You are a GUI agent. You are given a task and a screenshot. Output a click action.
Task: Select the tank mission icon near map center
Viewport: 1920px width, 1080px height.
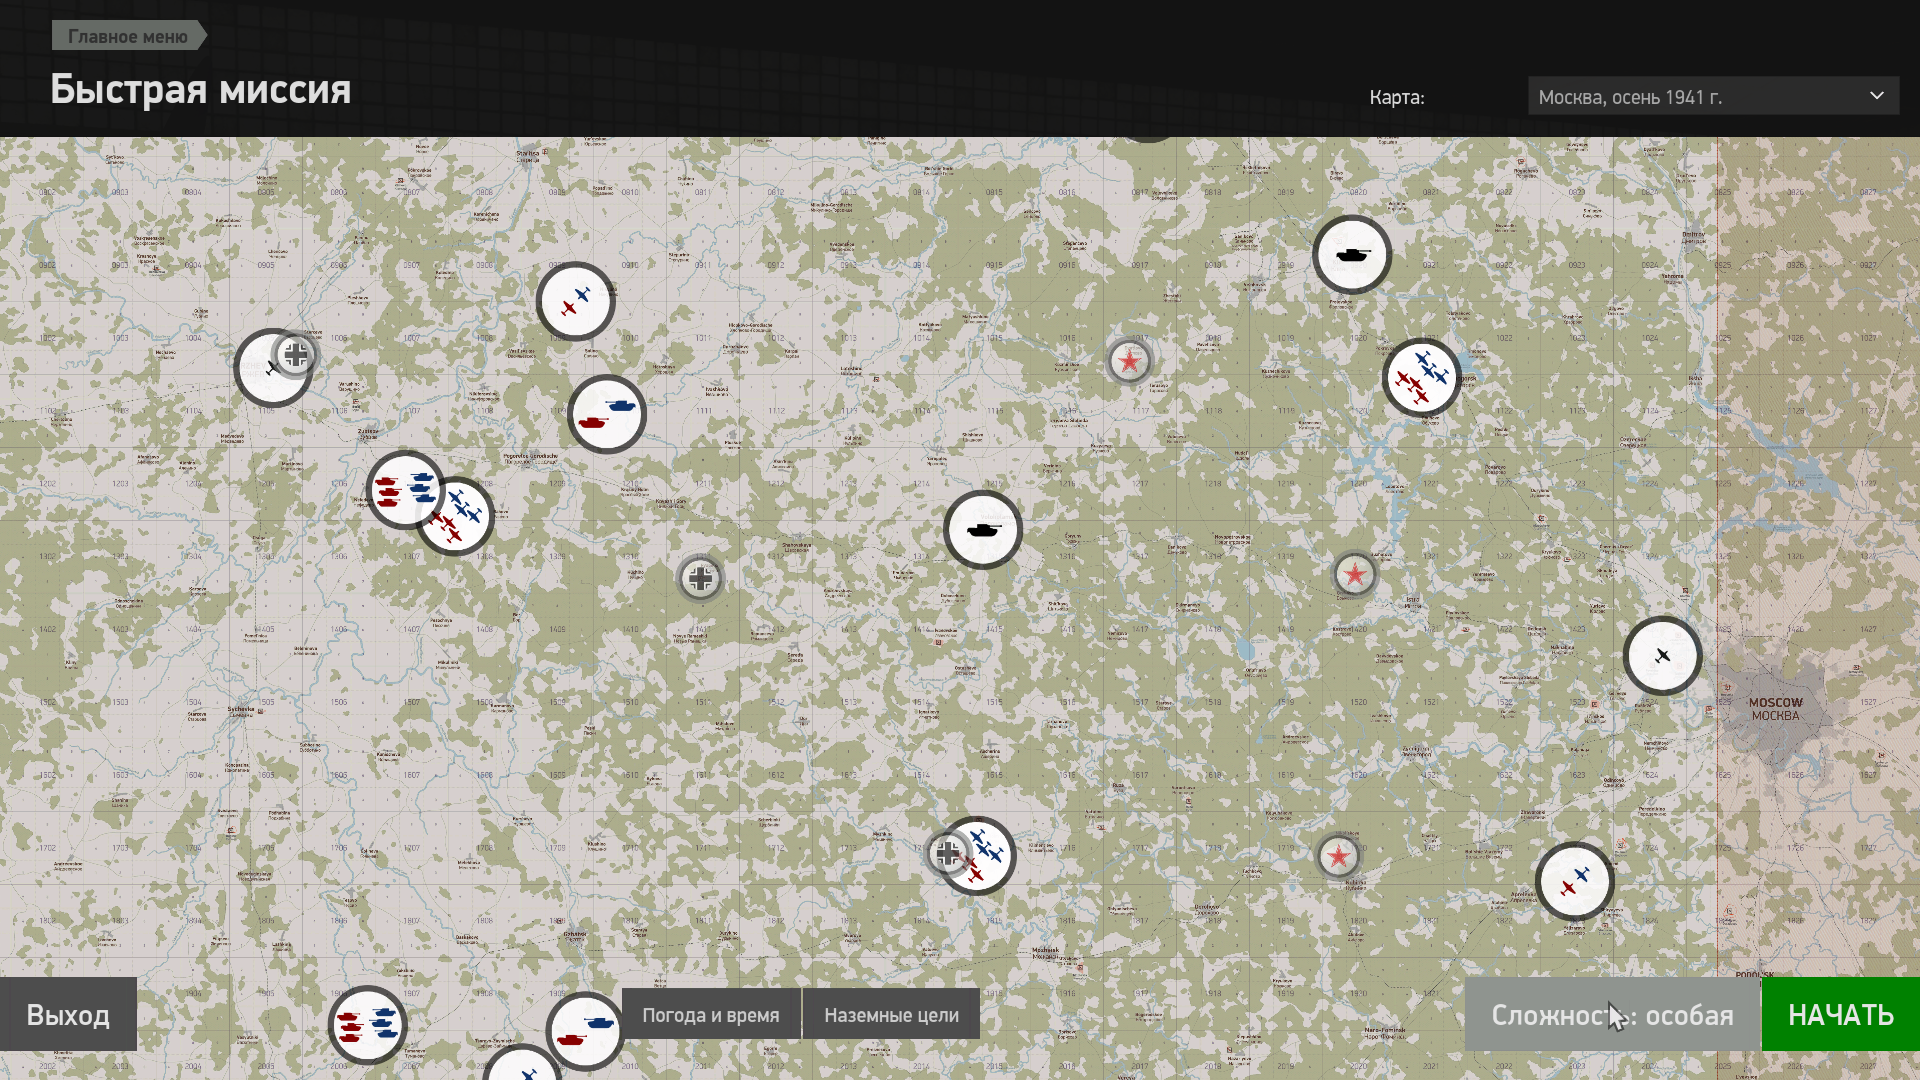[x=983, y=530]
